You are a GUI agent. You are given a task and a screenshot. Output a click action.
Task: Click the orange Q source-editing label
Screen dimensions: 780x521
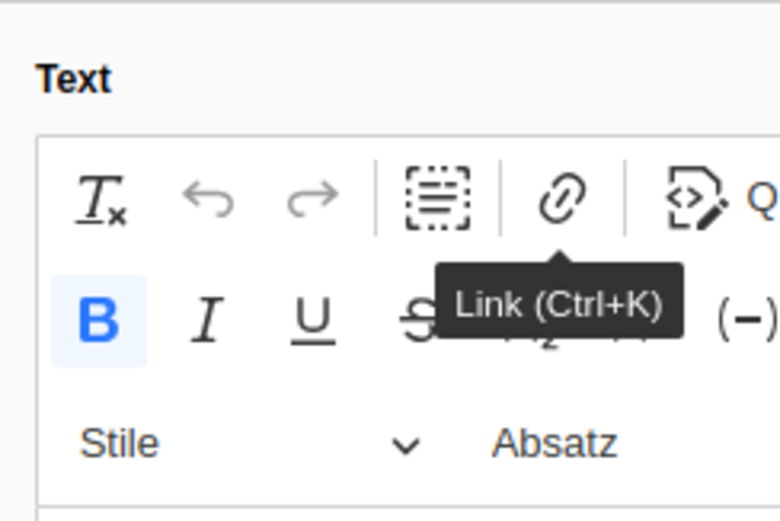click(762, 198)
